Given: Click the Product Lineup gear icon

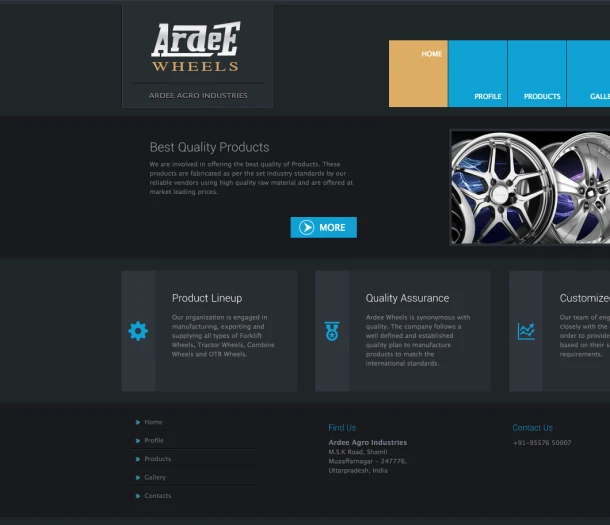Looking at the screenshot, I should [x=138, y=331].
